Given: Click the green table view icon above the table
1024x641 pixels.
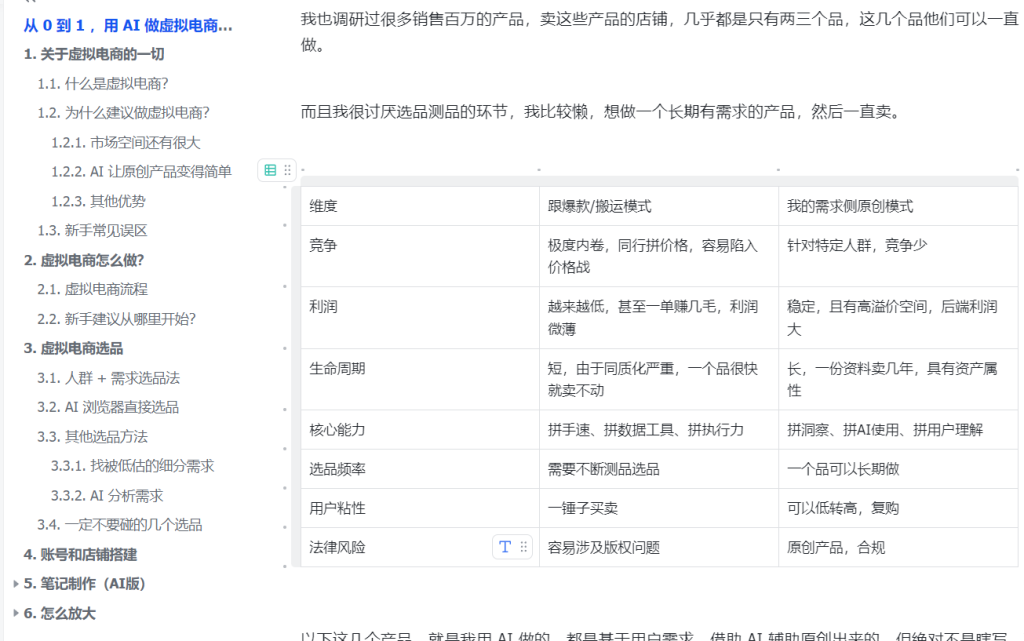Looking at the screenshot, I should click(269, 170).
